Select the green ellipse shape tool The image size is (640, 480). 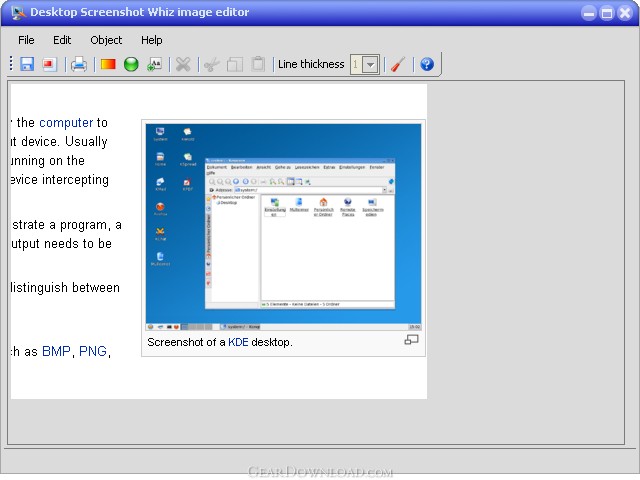click(131, 64)
